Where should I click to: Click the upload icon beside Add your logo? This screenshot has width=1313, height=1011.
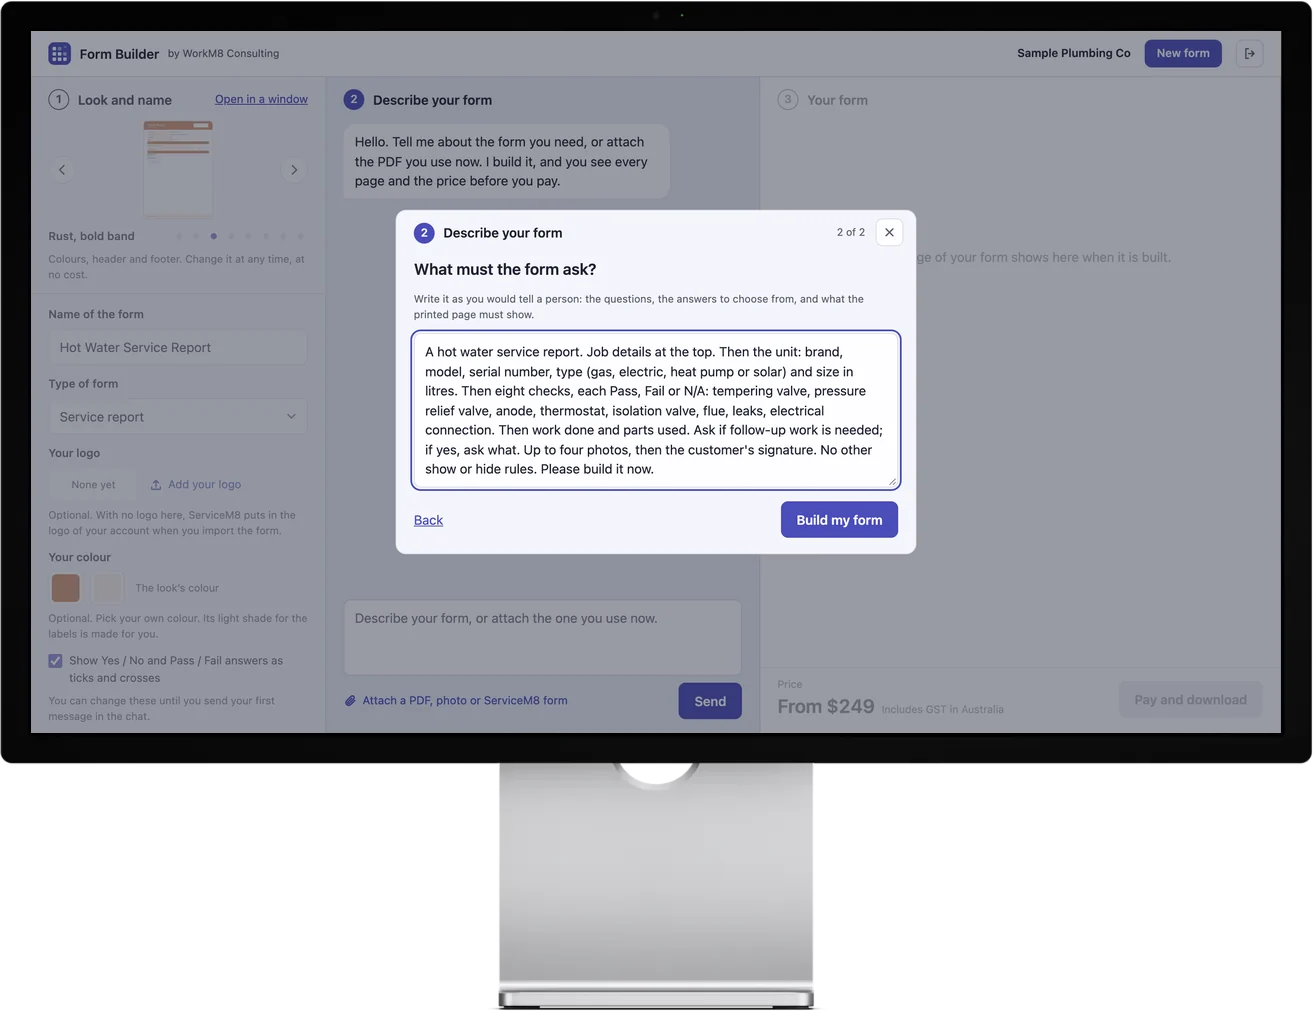(x=156, y=485)
